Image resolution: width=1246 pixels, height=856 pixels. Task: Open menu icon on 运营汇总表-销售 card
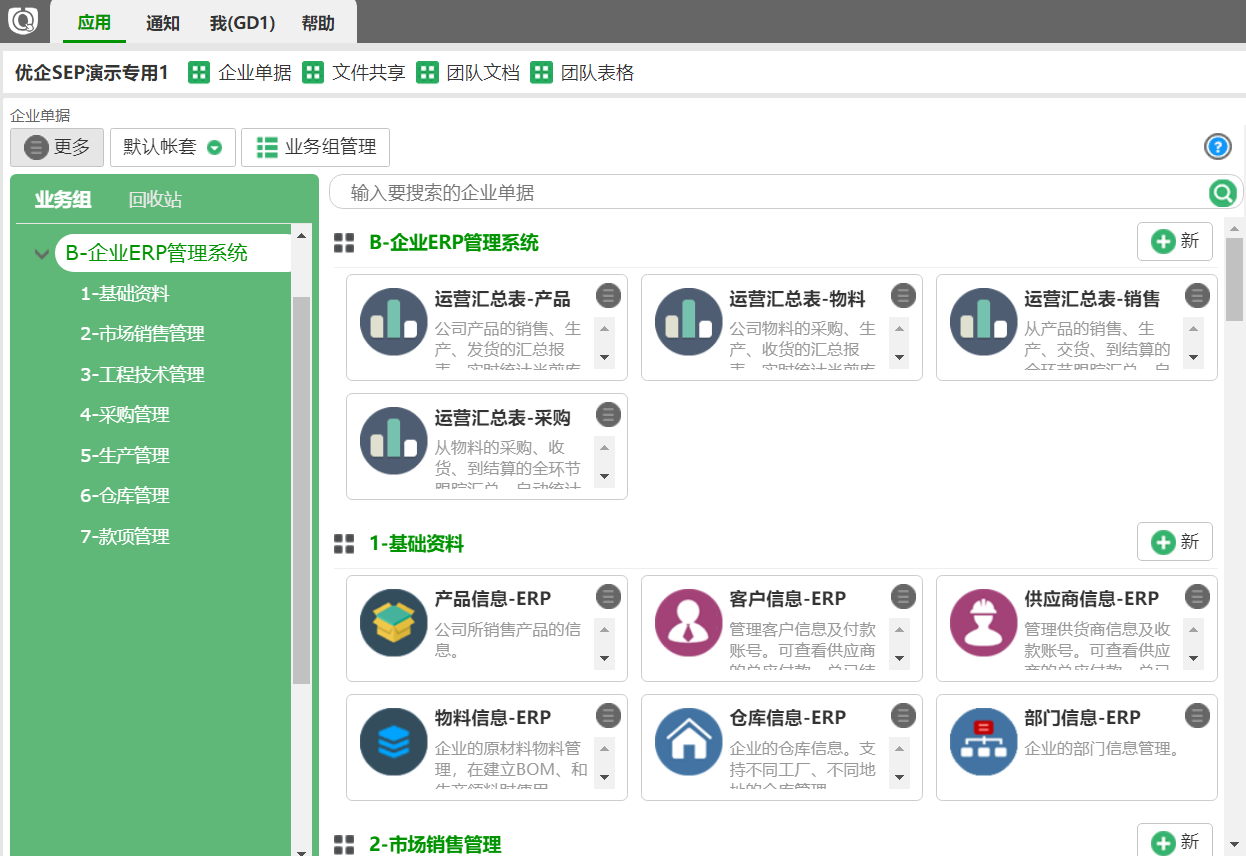[1198, 295]
